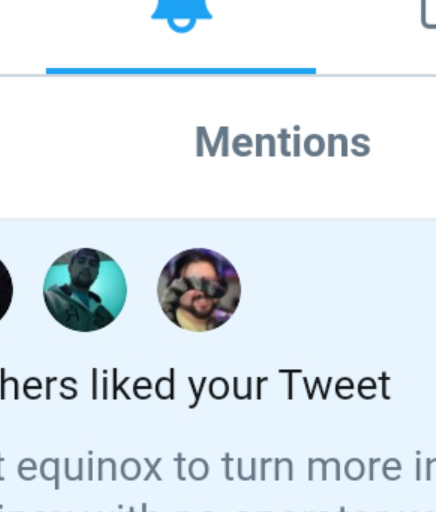The width and height of the screenshot is (436, 512).
Task: Click the word 'Tweet' in the notification
Action: click(x=334, y=385)
